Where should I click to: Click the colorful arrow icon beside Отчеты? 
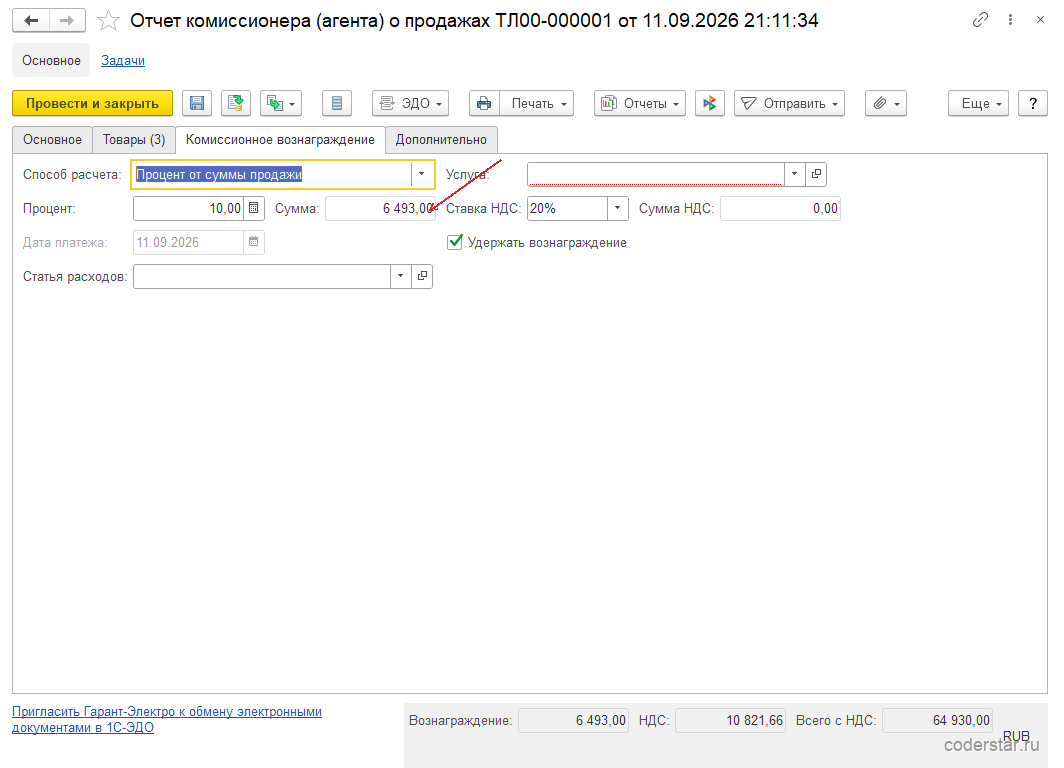[x=710, y=103]
